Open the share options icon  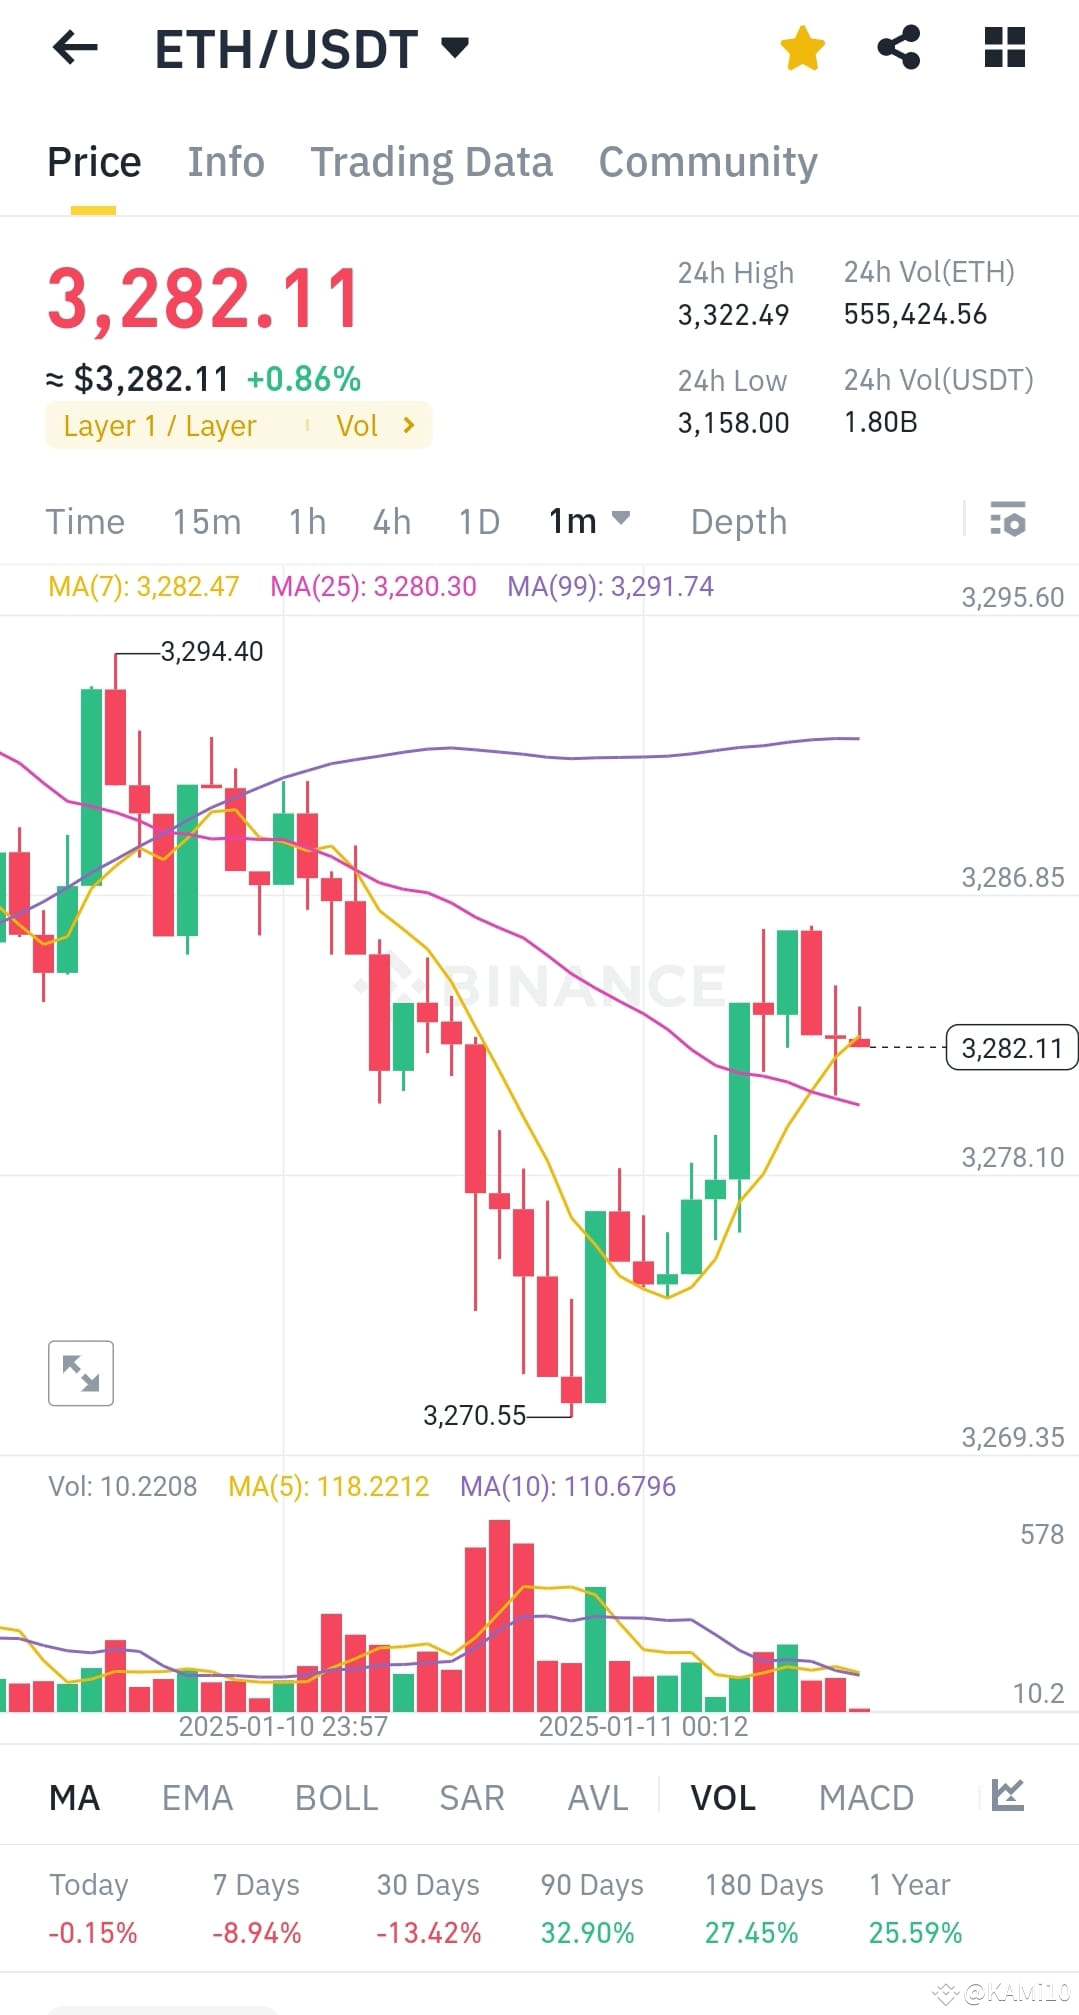pyautogui.click(x=898, y=47)
